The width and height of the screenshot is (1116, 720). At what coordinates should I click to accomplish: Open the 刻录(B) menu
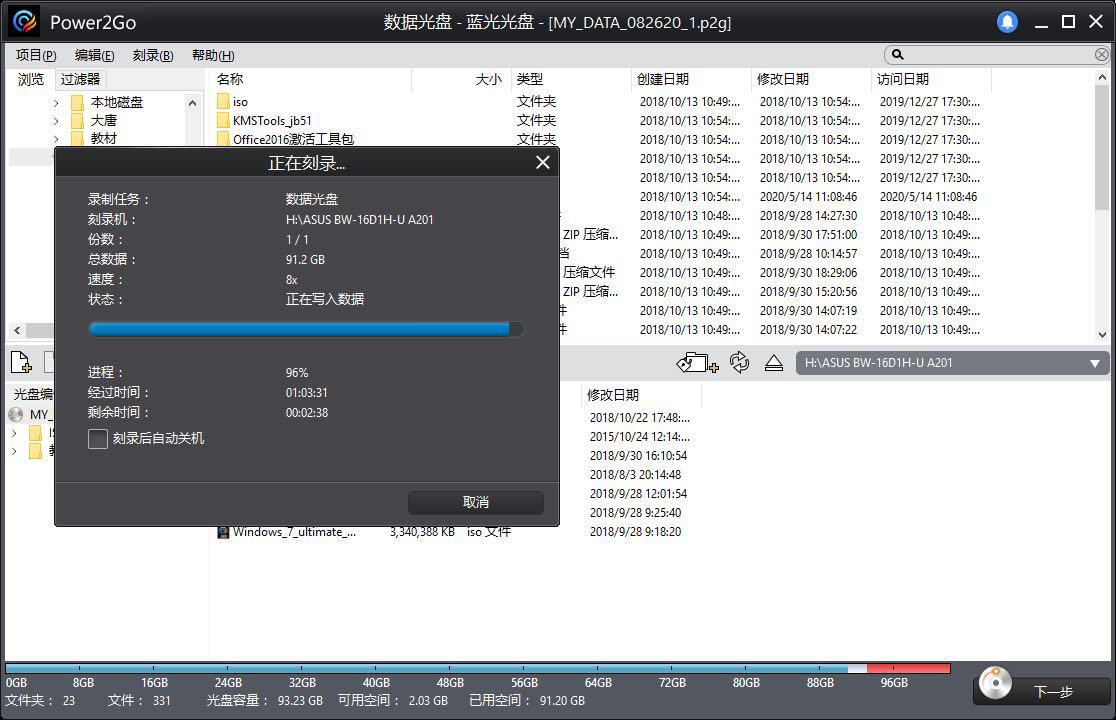coord(153,55)
